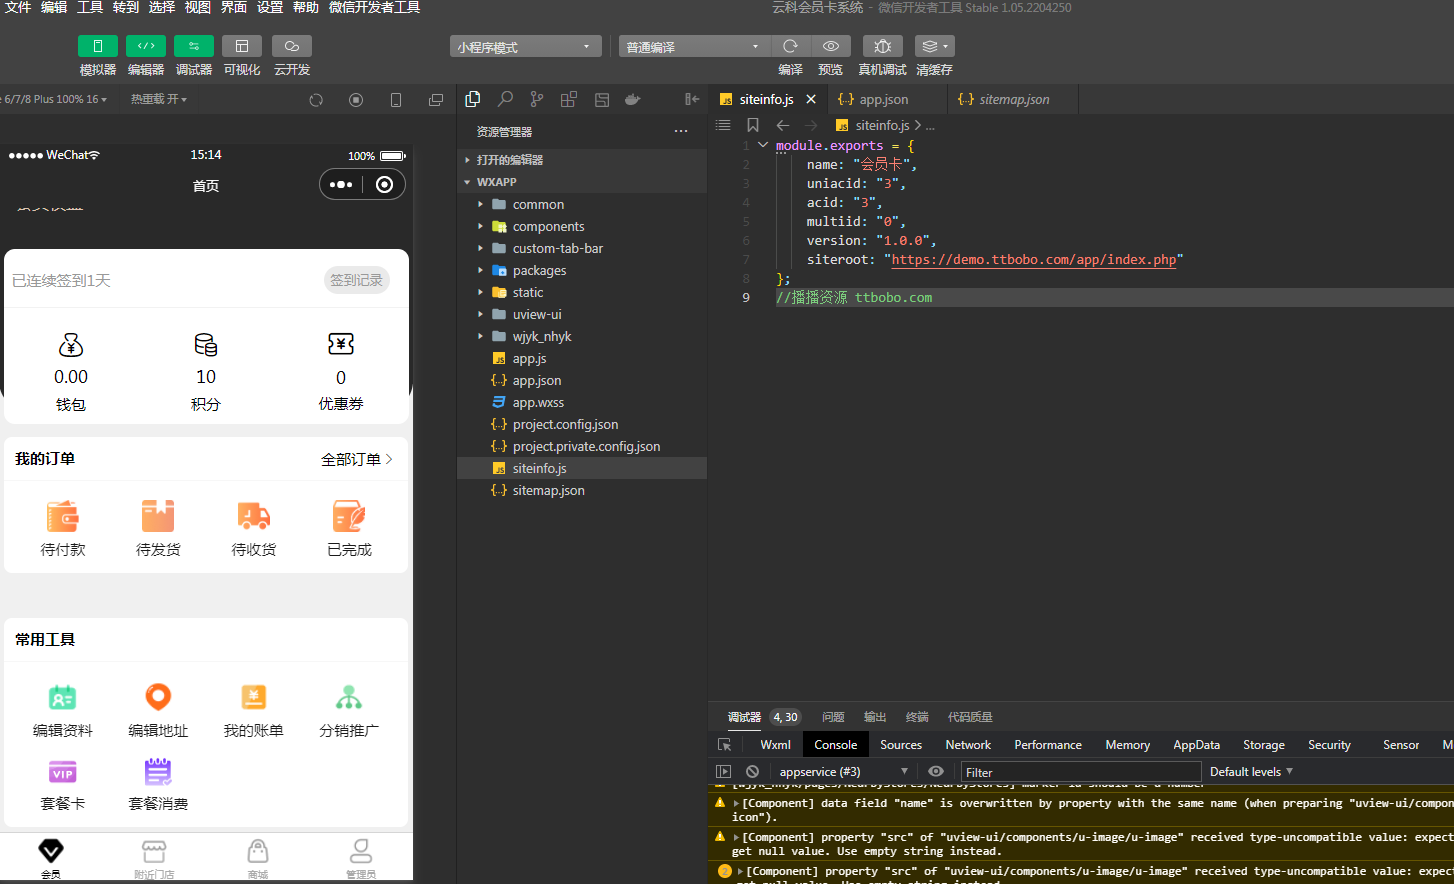The width and height of the screenshot is (1454, 884).
Task: Toggle the Visualization panel button
Action: (242, 46)
